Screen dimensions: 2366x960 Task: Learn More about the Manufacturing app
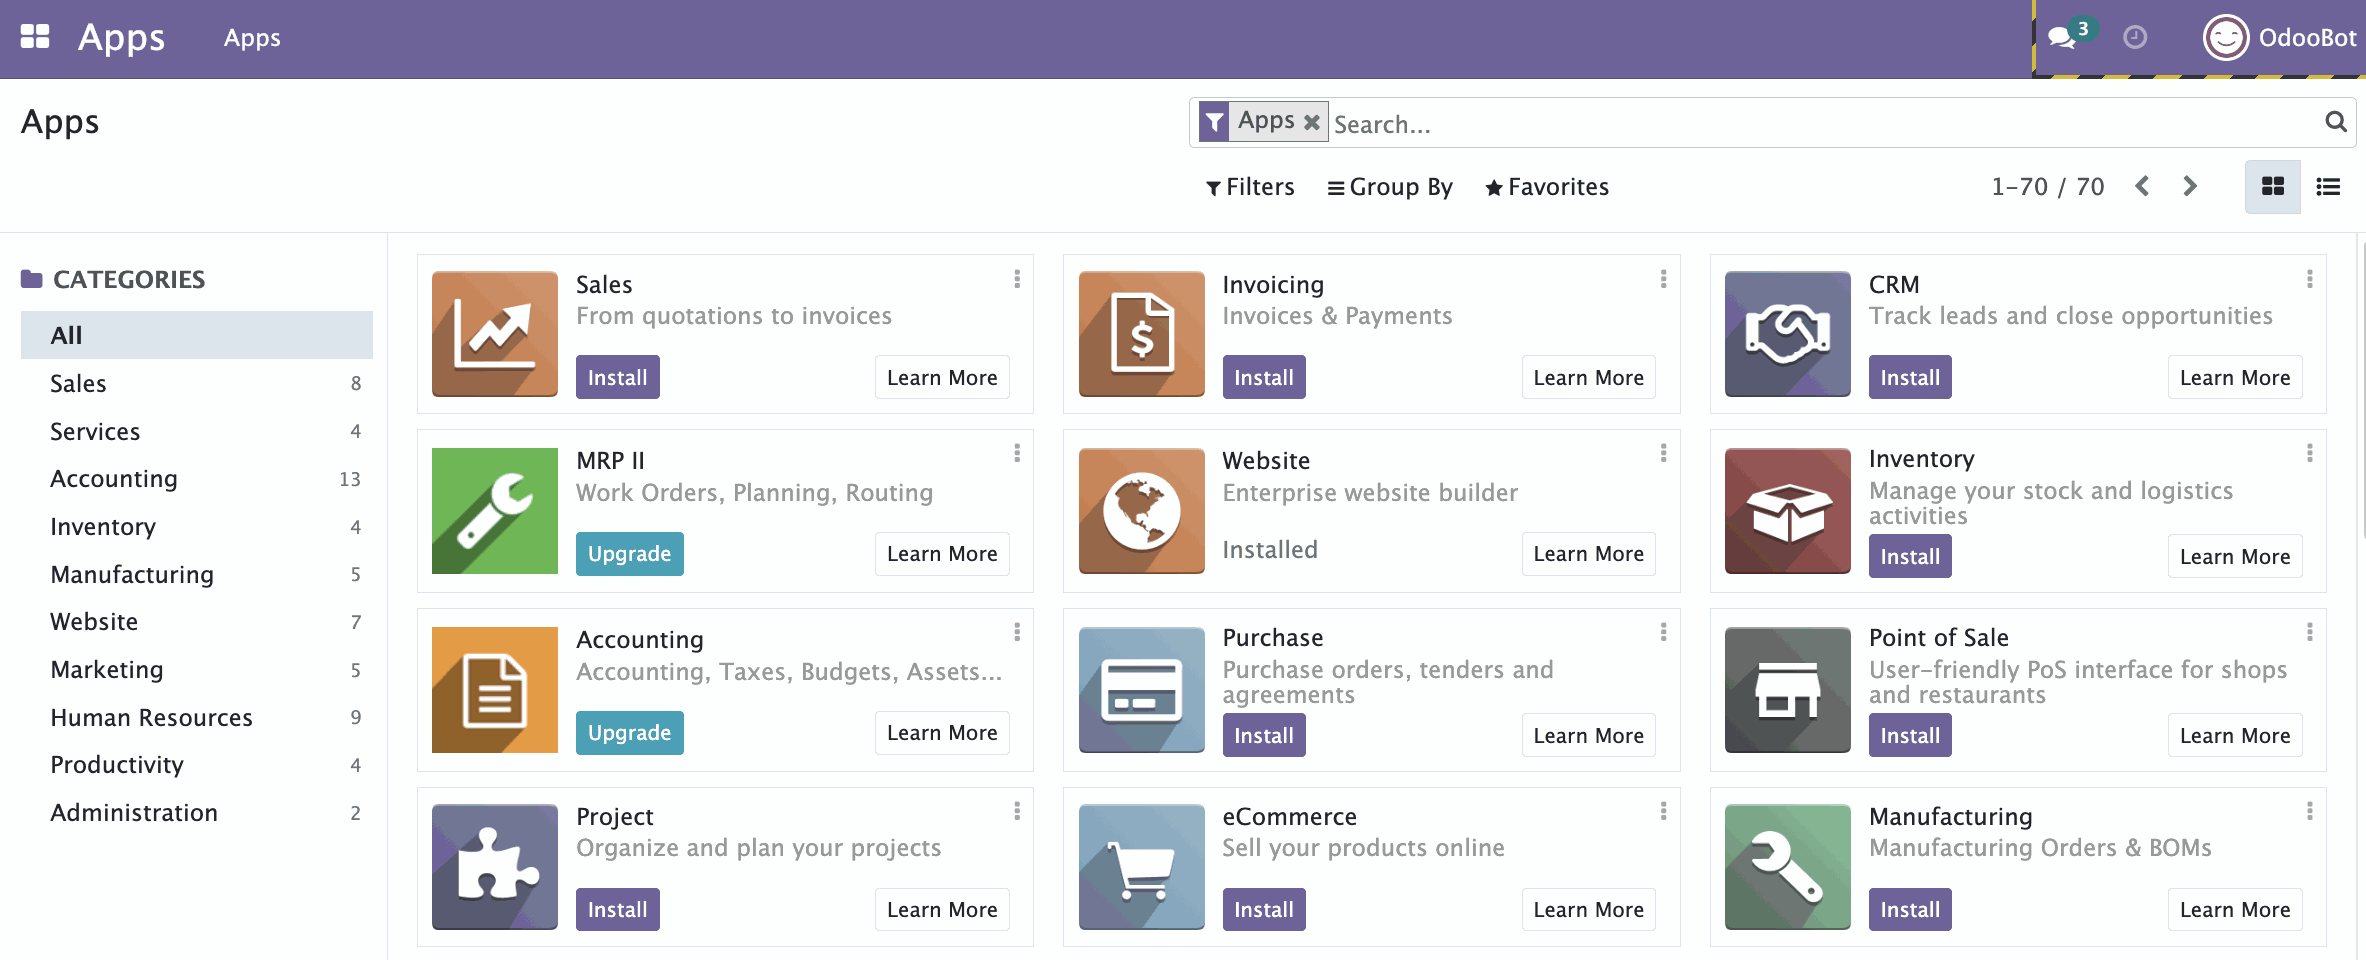[2235, 909]
